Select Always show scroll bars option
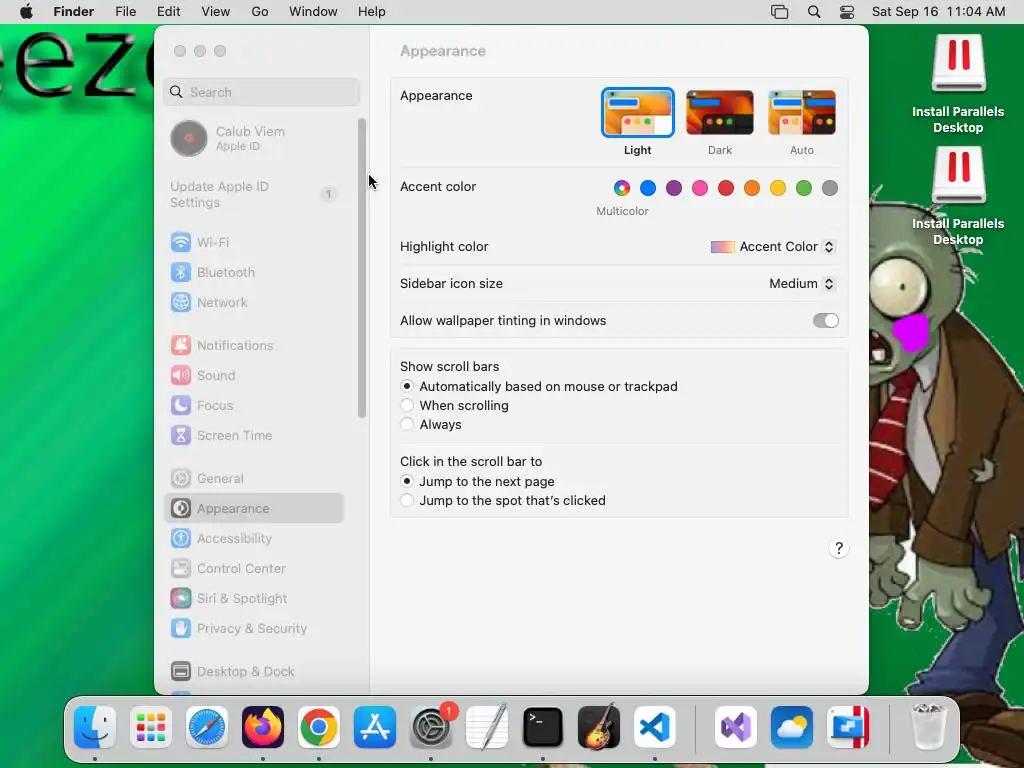The height and width of the screenshot is (768, 1024). coord(407,424)
